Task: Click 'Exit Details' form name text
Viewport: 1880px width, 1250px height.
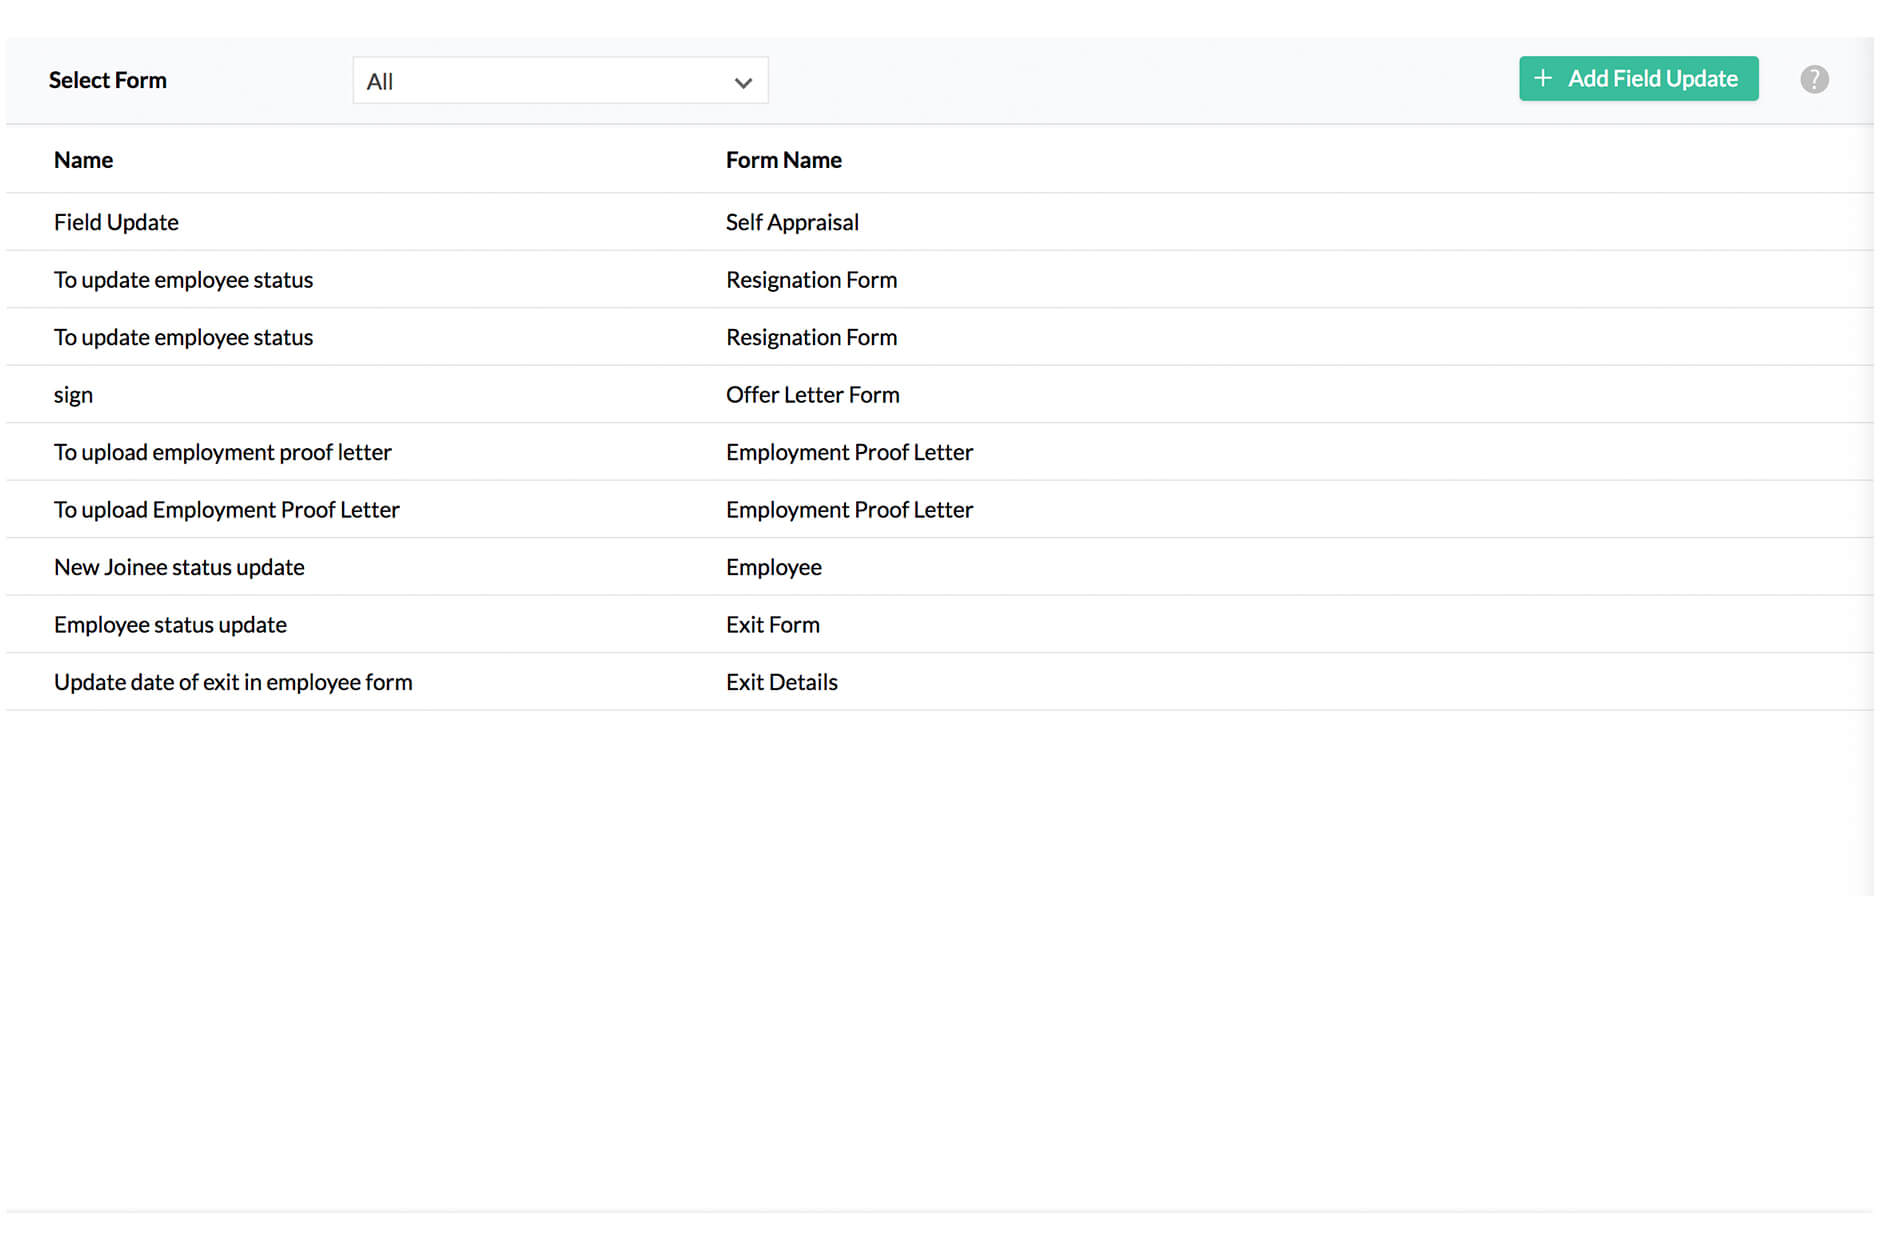Action: (781, 681)
